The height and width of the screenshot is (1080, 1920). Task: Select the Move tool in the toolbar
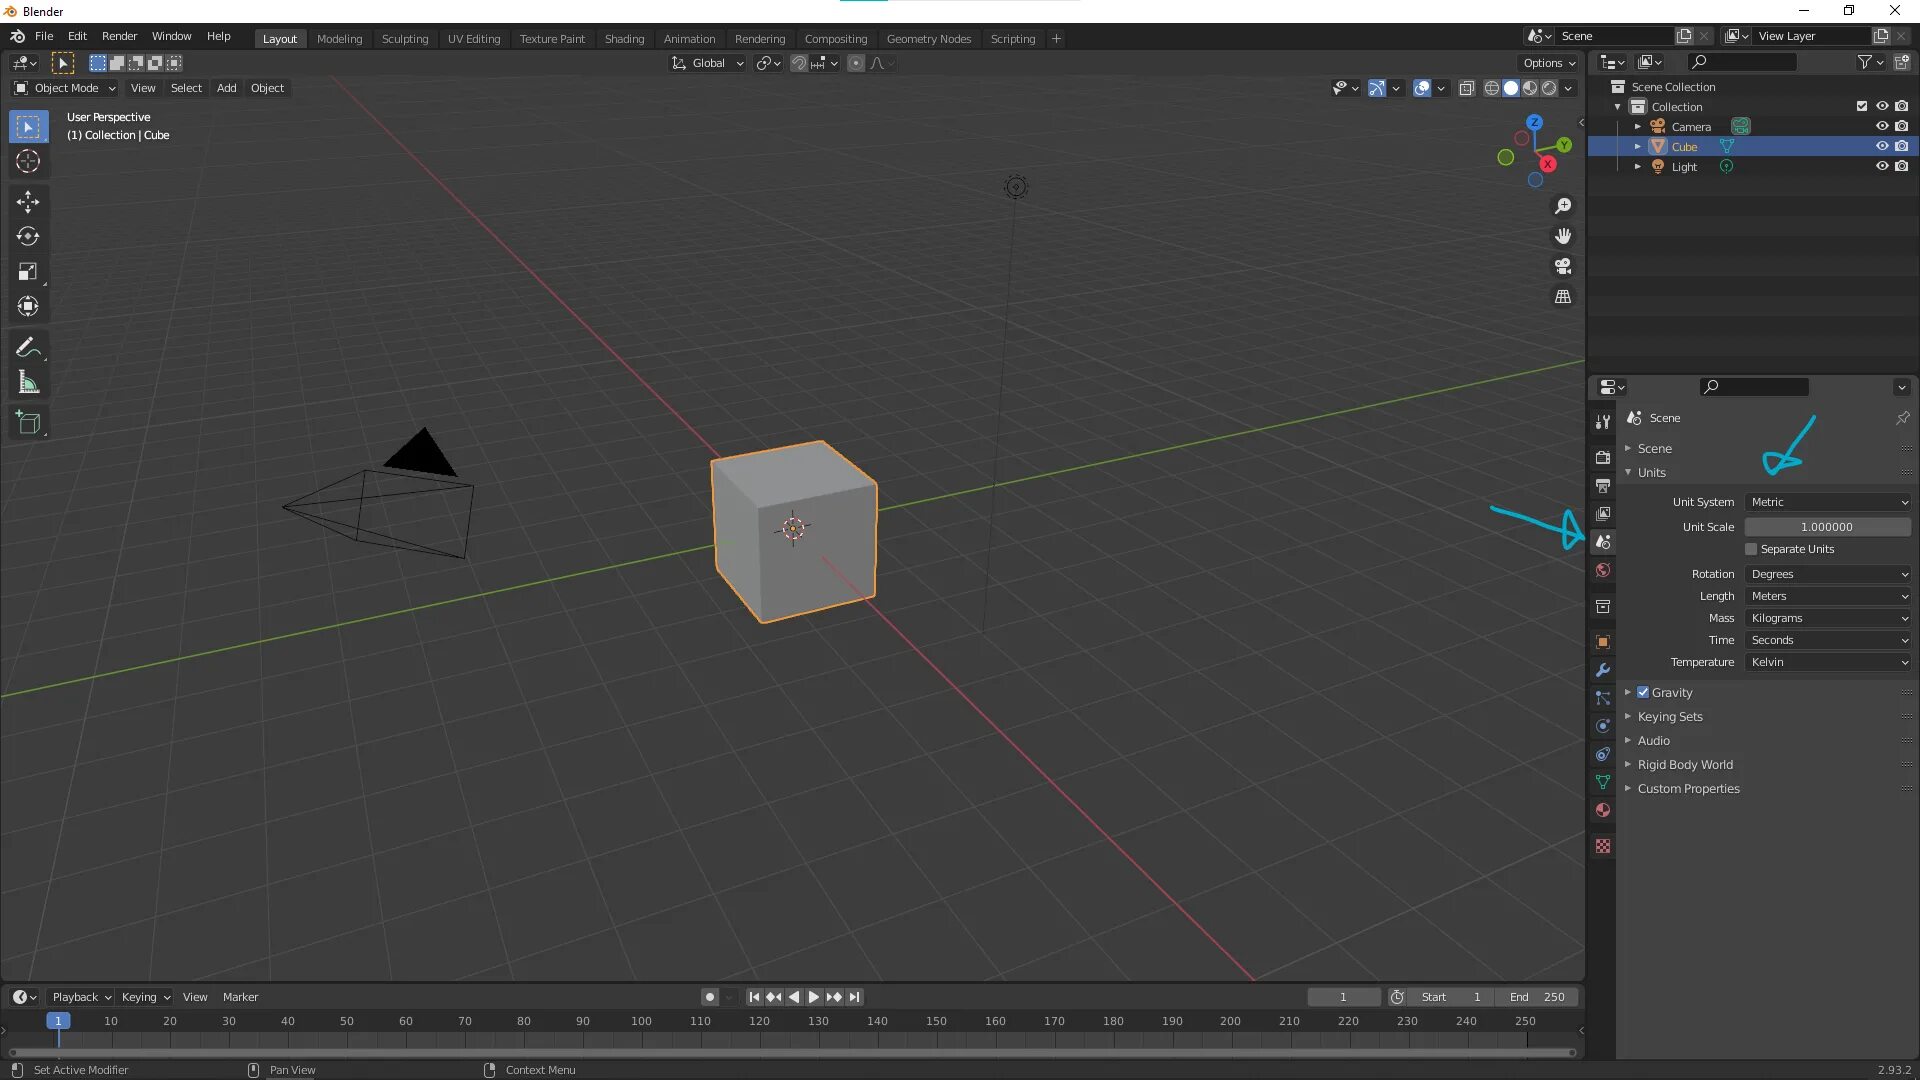click(x=28, y=202)
